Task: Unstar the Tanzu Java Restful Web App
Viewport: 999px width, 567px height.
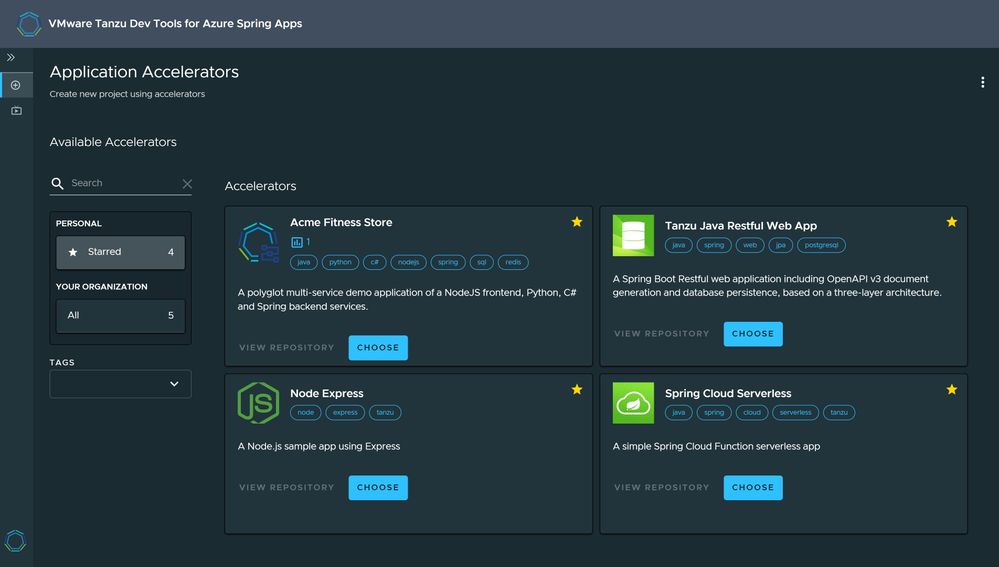Action: [x=951, y=222]
